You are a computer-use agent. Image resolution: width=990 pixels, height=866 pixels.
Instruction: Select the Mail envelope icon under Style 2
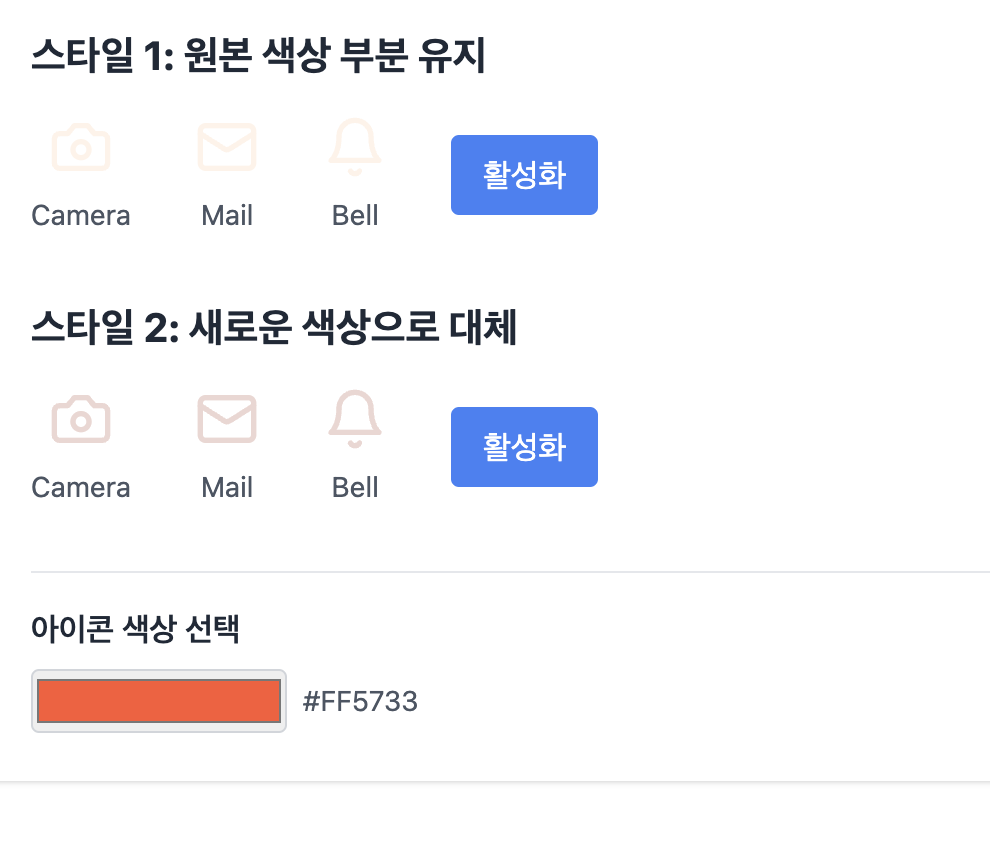(226, 419)
